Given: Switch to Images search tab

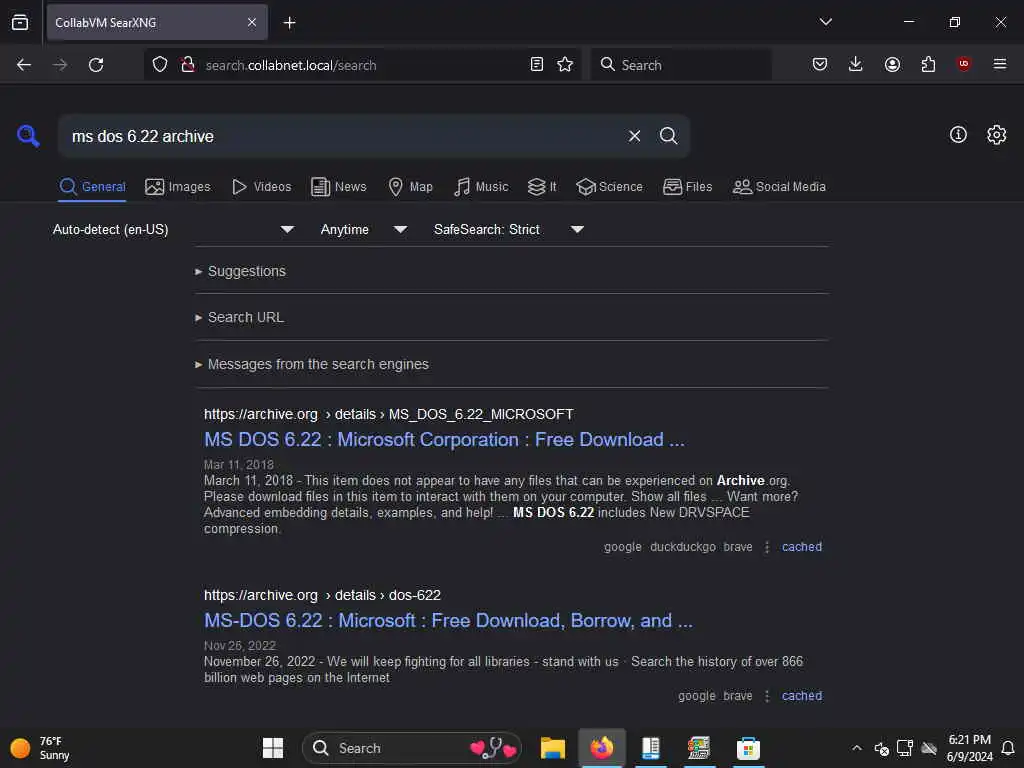Looking at the screenshot, I should tap(178, 187).
